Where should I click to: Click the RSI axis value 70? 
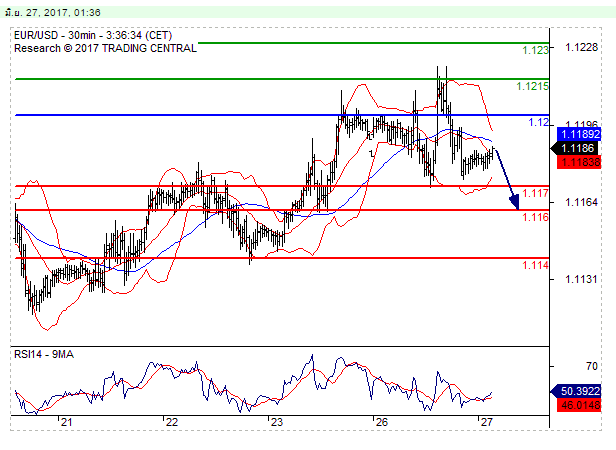click(592, 366)
